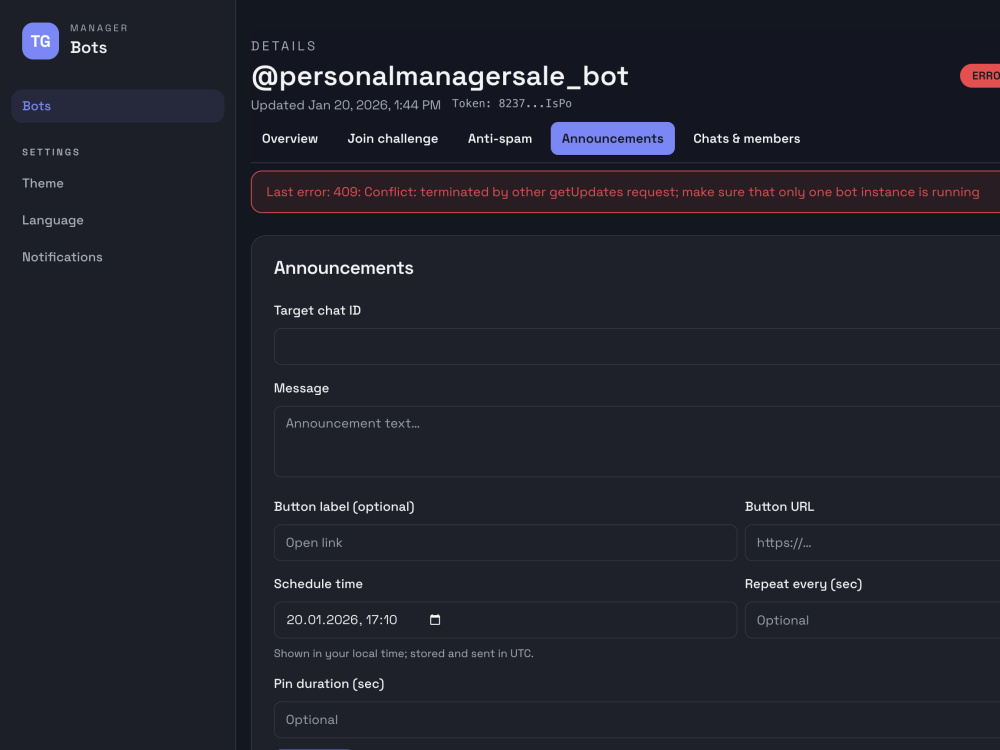The height and width of the screenshot is (750, 1000).
Task: Focus the Repeat every (sec) field
Action: 872,620
